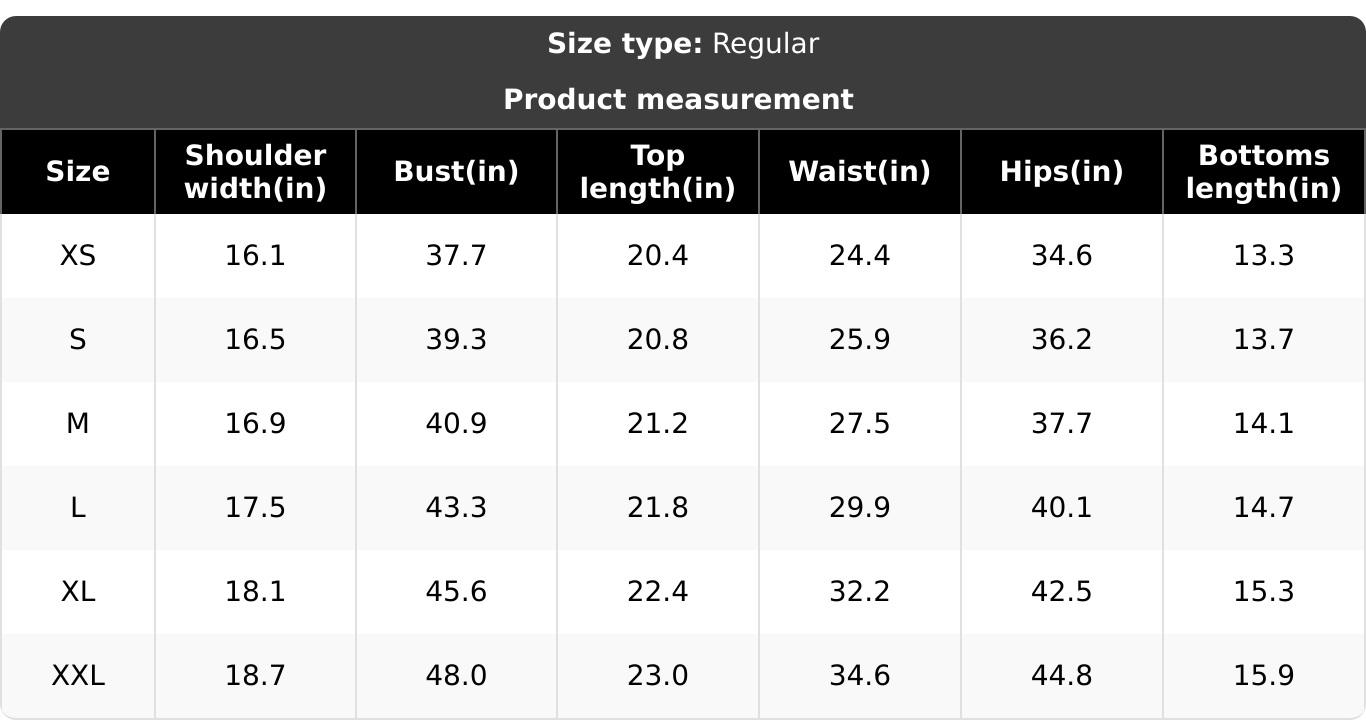Select the L size row label
Screen dimensions: 1366x720
(78, 508)
